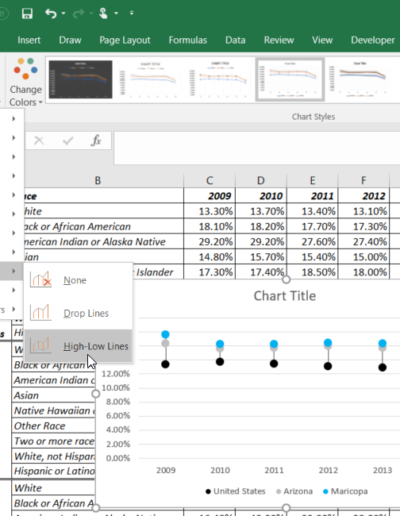Click the blue Maricopa marker for 2009
This screenshot has width=400, height=516.
(165, 334)
